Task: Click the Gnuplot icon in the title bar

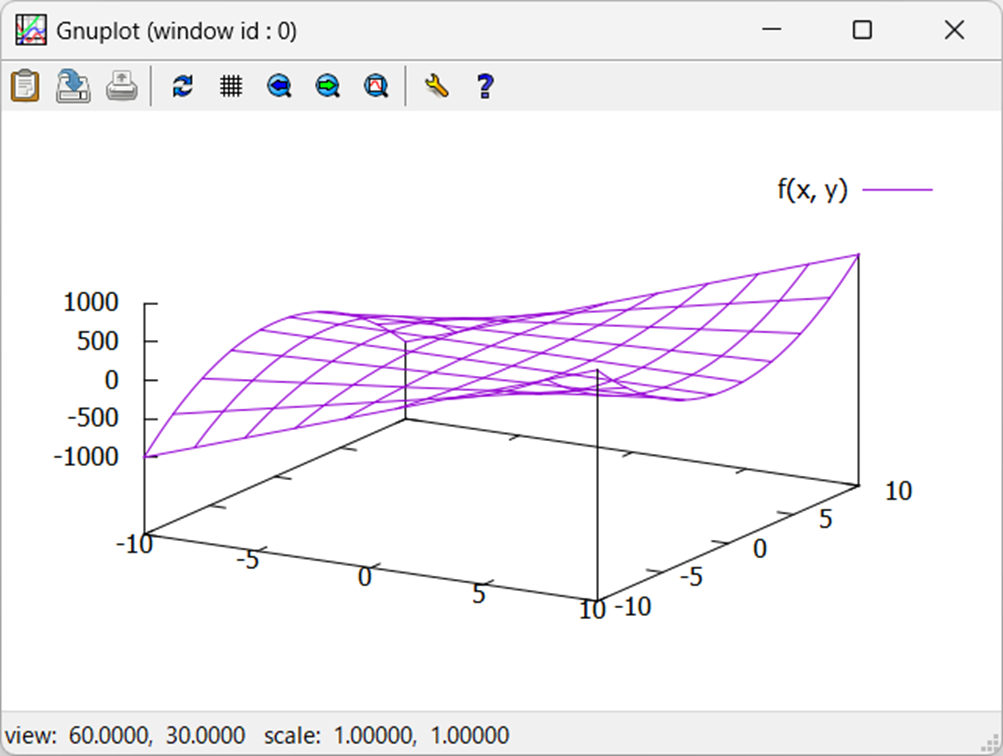Action: click(x=30, y=30)
